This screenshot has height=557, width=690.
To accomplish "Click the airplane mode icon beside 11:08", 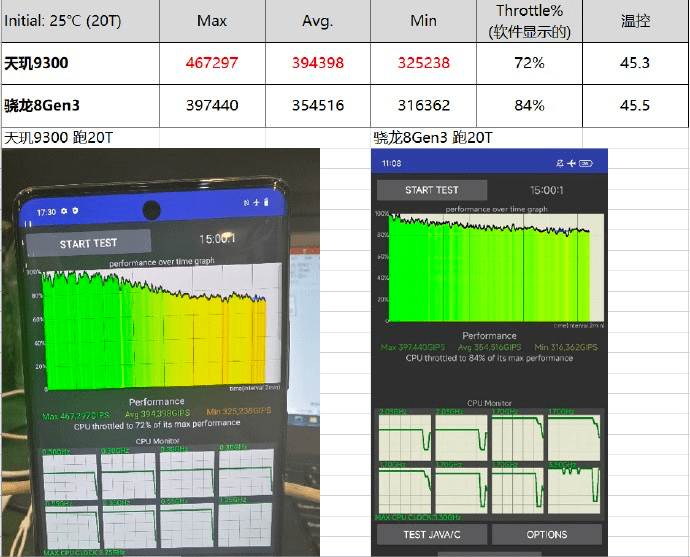I will point(571,163).
